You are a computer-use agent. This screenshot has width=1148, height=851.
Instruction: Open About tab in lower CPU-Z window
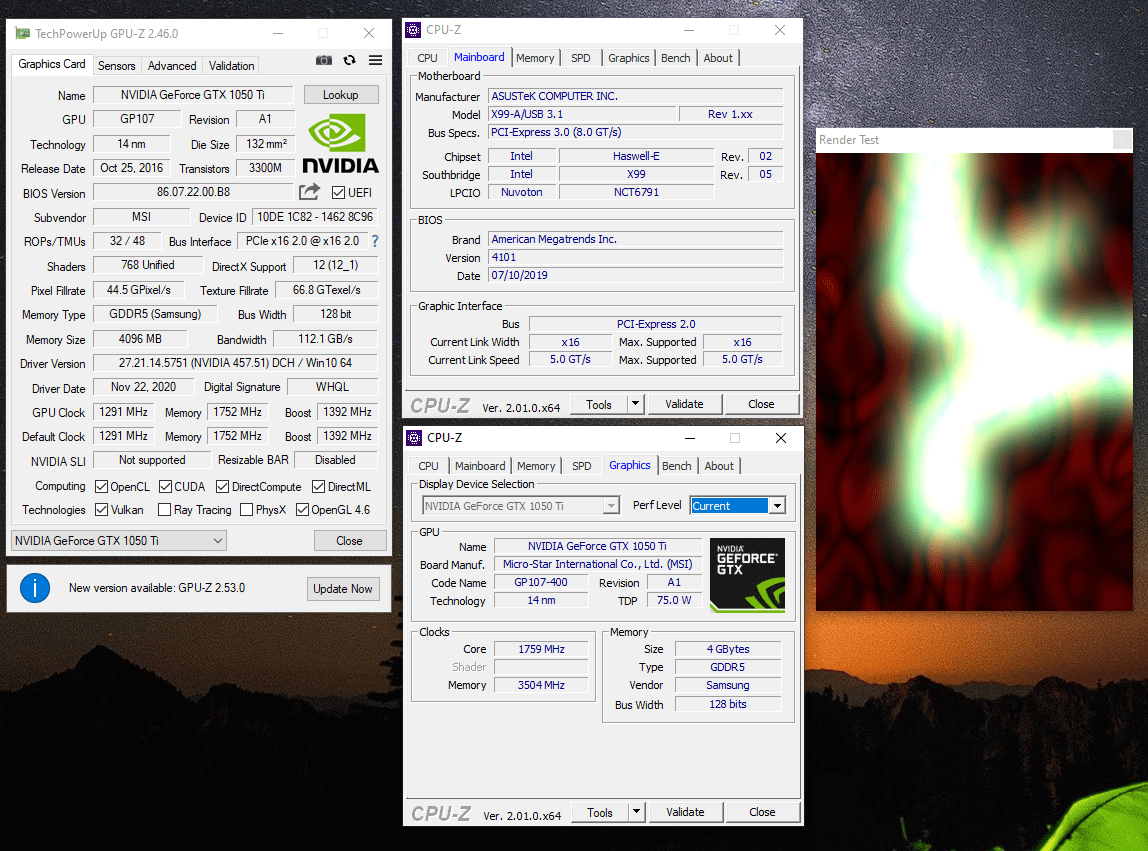click(719, 466)
